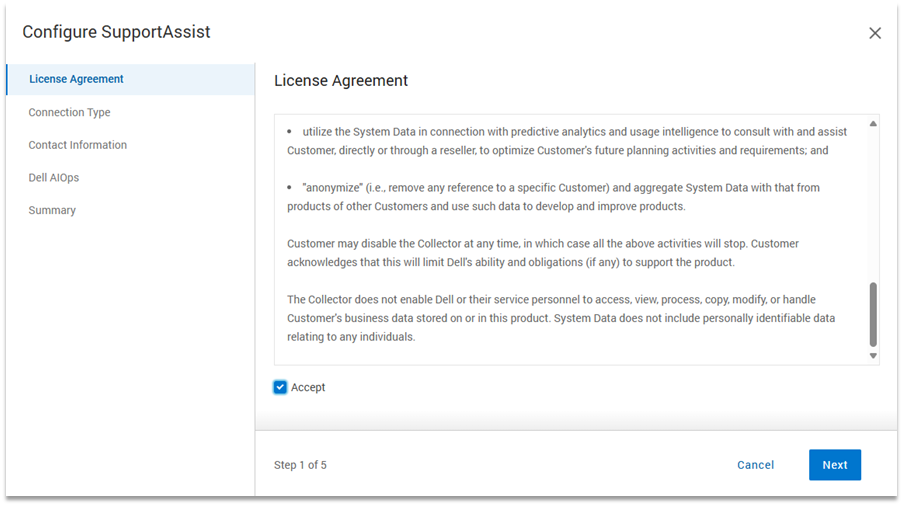This screenshot has height=506, width=903.
Task: Click paragraph starting 'The Collector does not enable'
Action: click(x=561, y=318)
